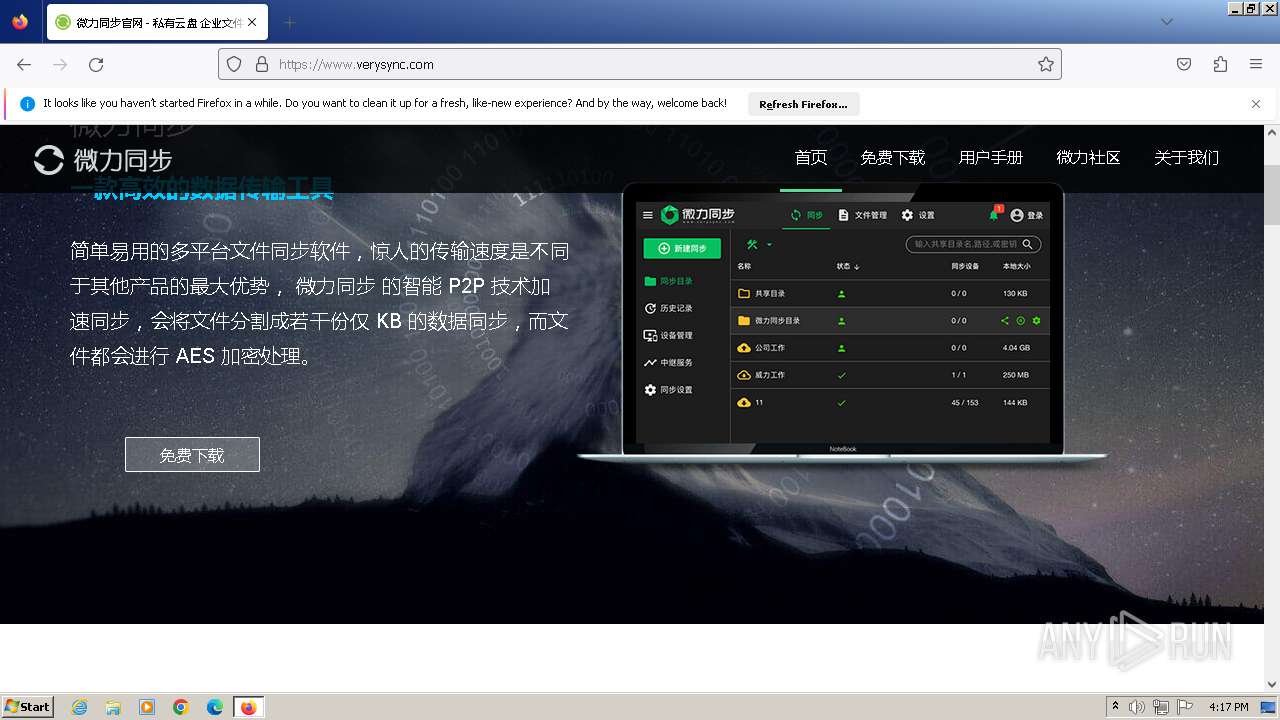Launch Google Chrome from the taskbar
Viewport: 1280px width, 720px height.
point(181,707)
